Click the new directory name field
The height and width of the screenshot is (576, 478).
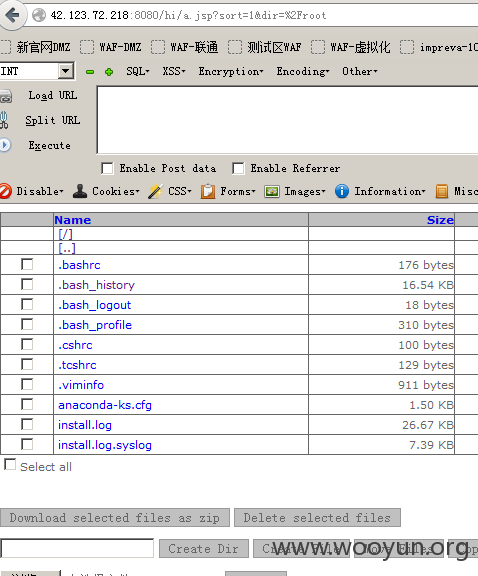coord(77,548)
